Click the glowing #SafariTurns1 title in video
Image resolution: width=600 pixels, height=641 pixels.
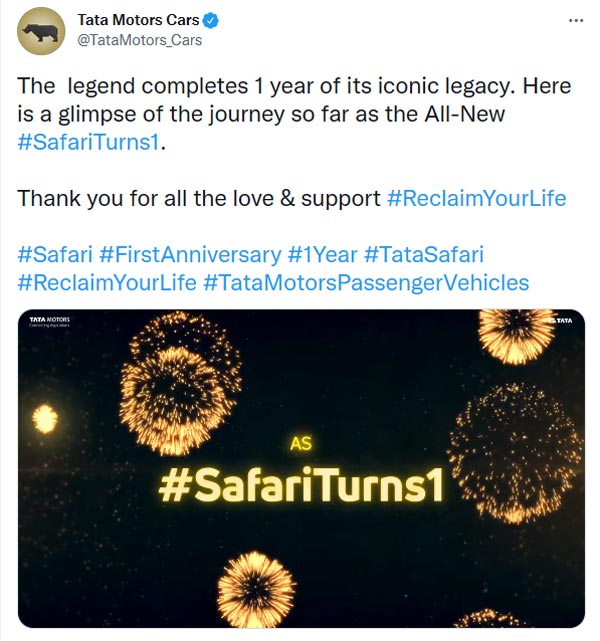tap(300, 485)
